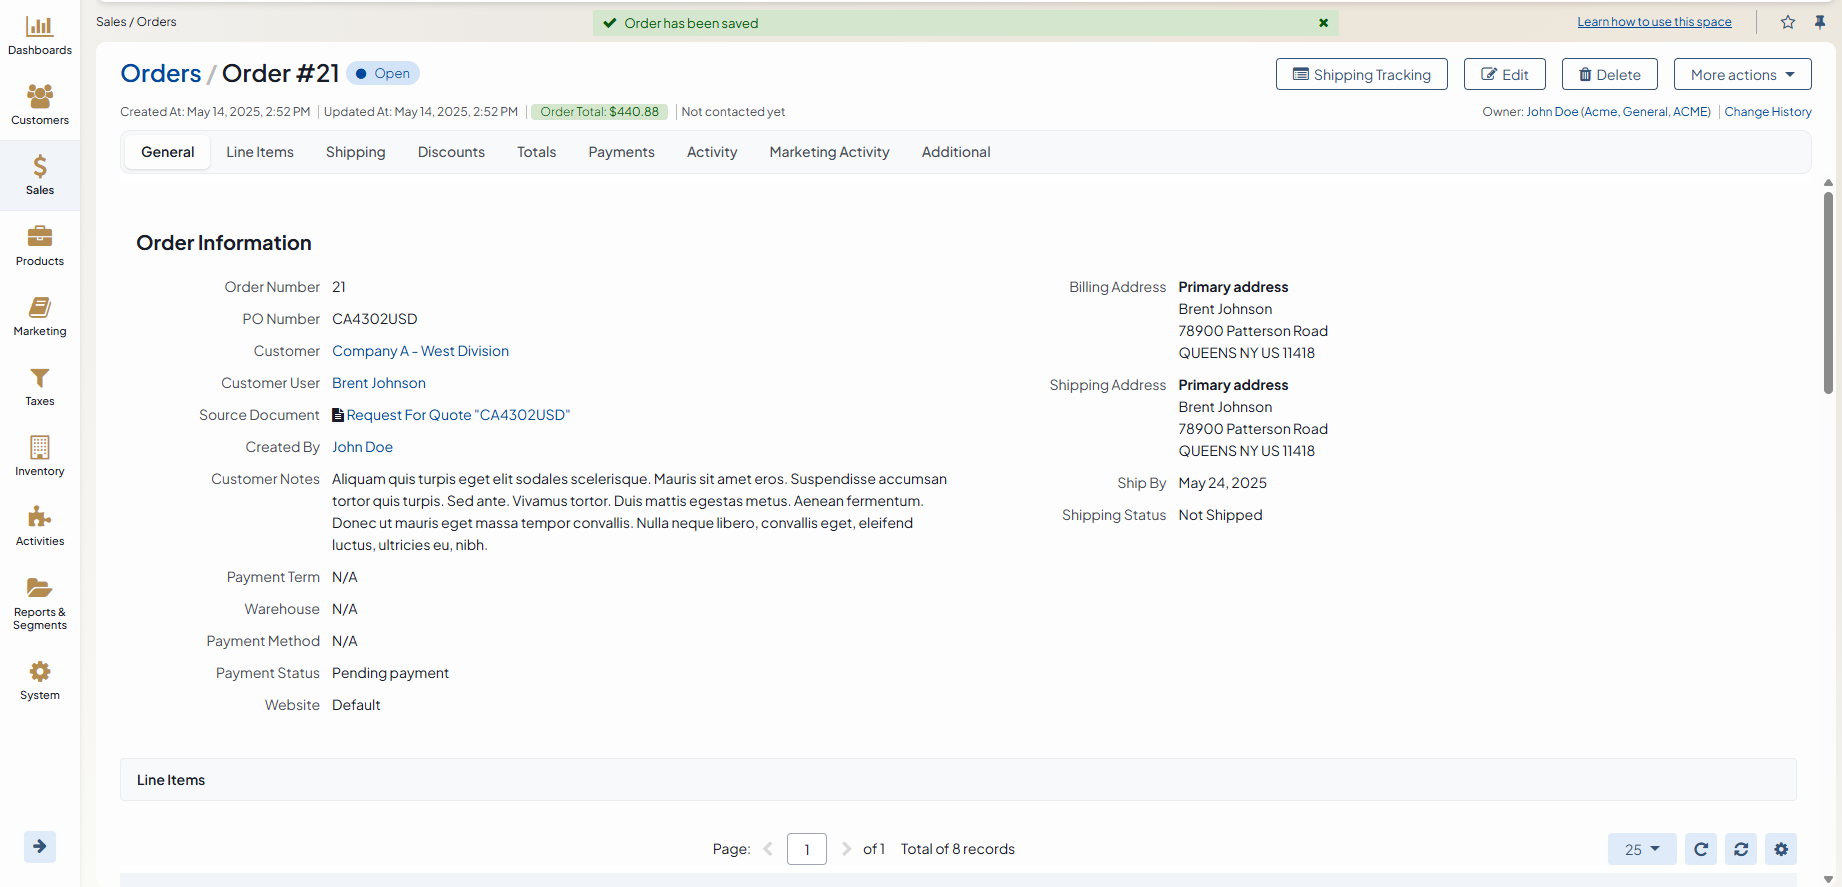Open the Marketing sidebar icon
The image size is (1842, 887).
(40, 308)
